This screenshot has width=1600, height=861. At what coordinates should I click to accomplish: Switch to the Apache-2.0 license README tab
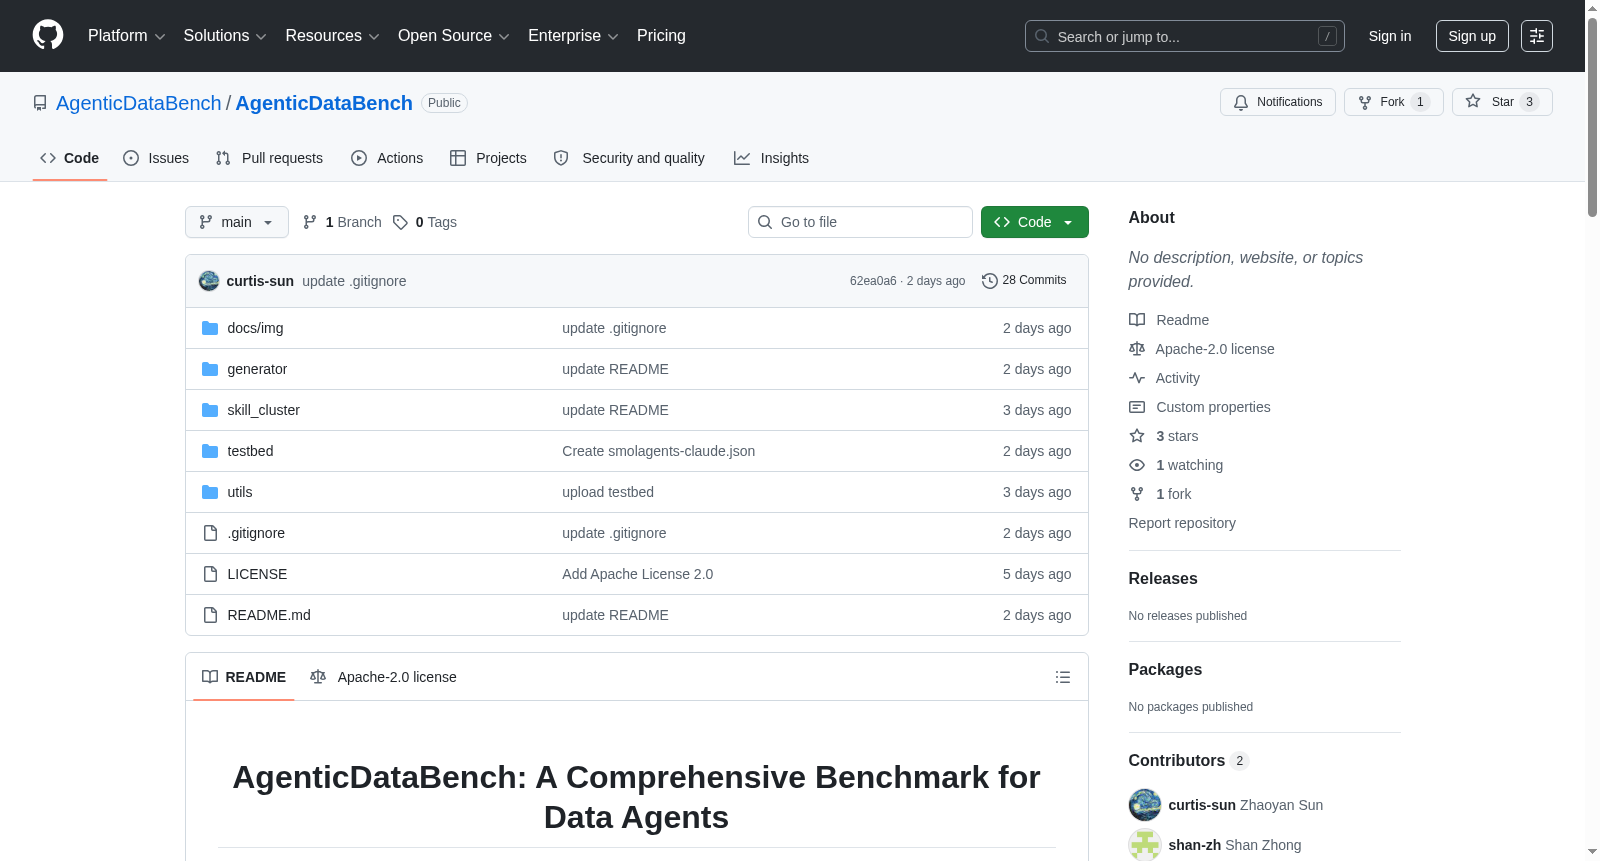pyautogui.click(x=384, y=677)
